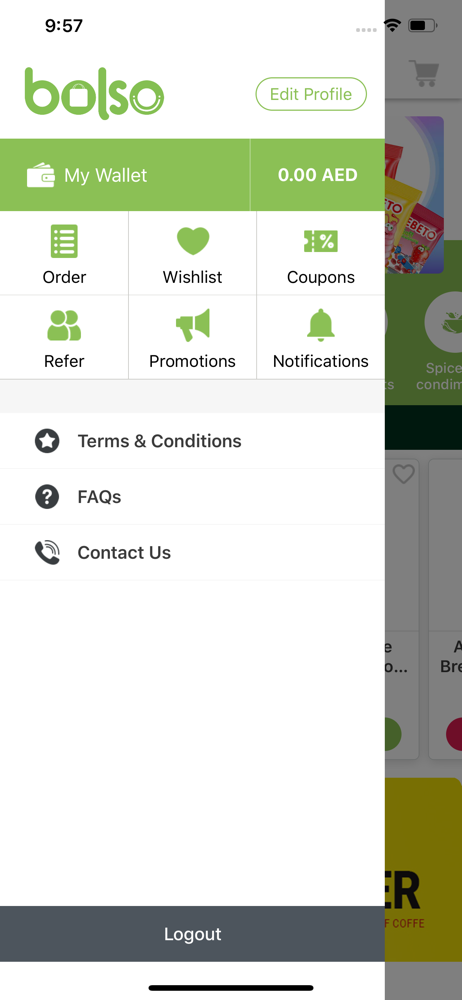Open the Coupons ticket icon

click(320, 241)
